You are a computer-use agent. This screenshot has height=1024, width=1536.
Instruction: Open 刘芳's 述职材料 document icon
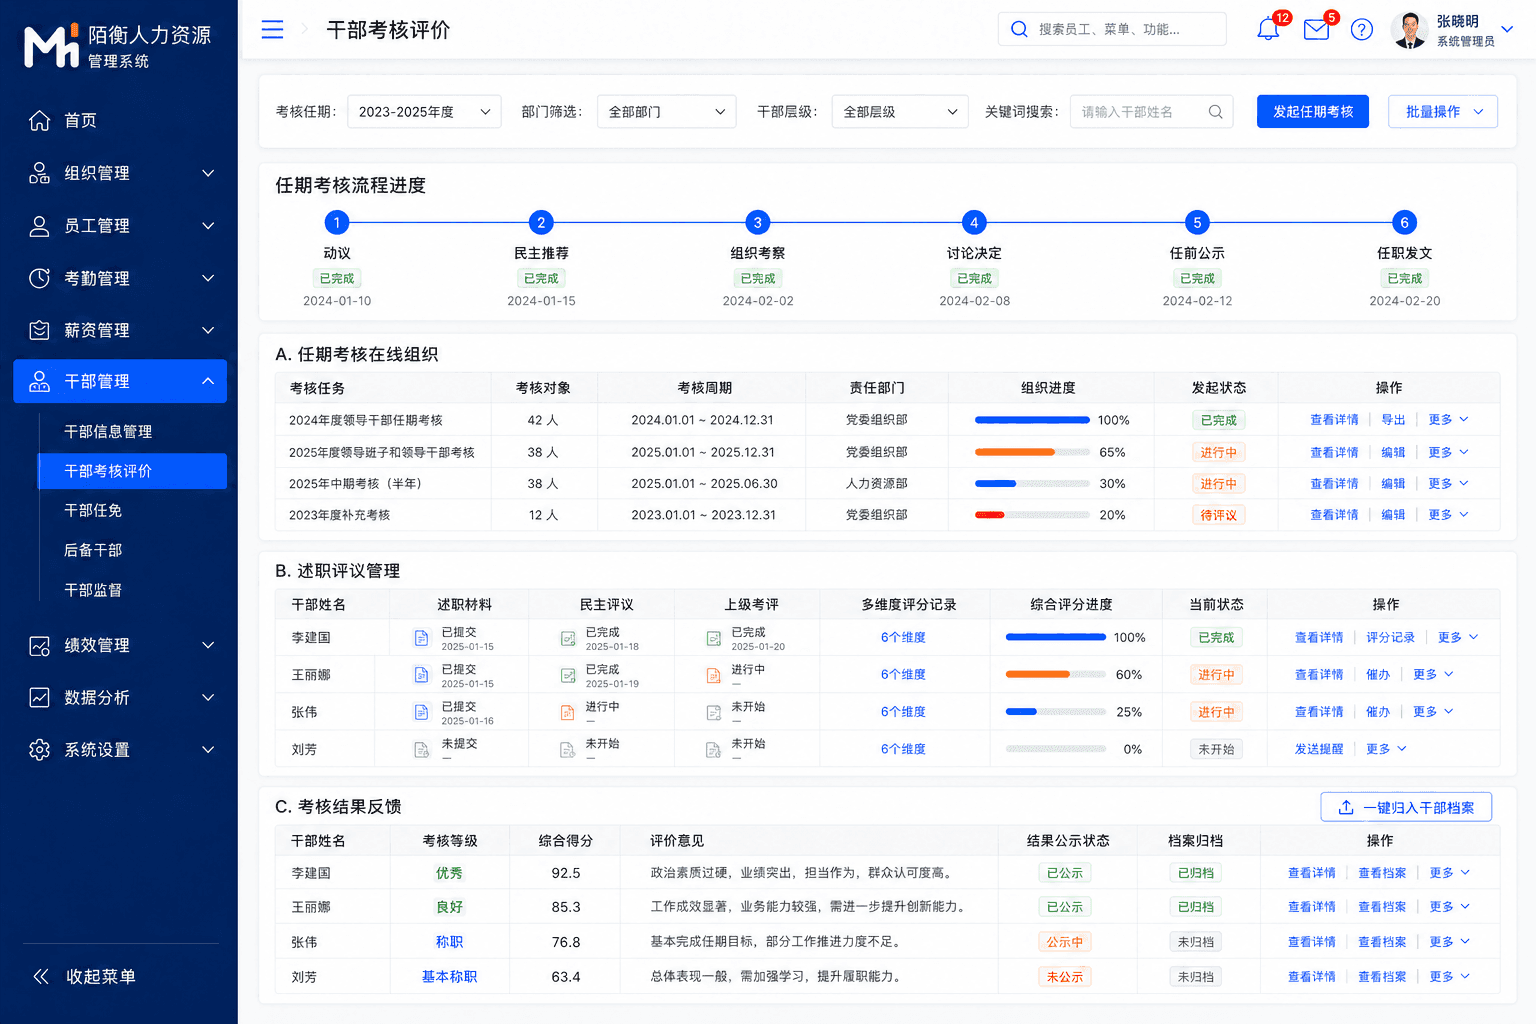(x=422, y=749)
